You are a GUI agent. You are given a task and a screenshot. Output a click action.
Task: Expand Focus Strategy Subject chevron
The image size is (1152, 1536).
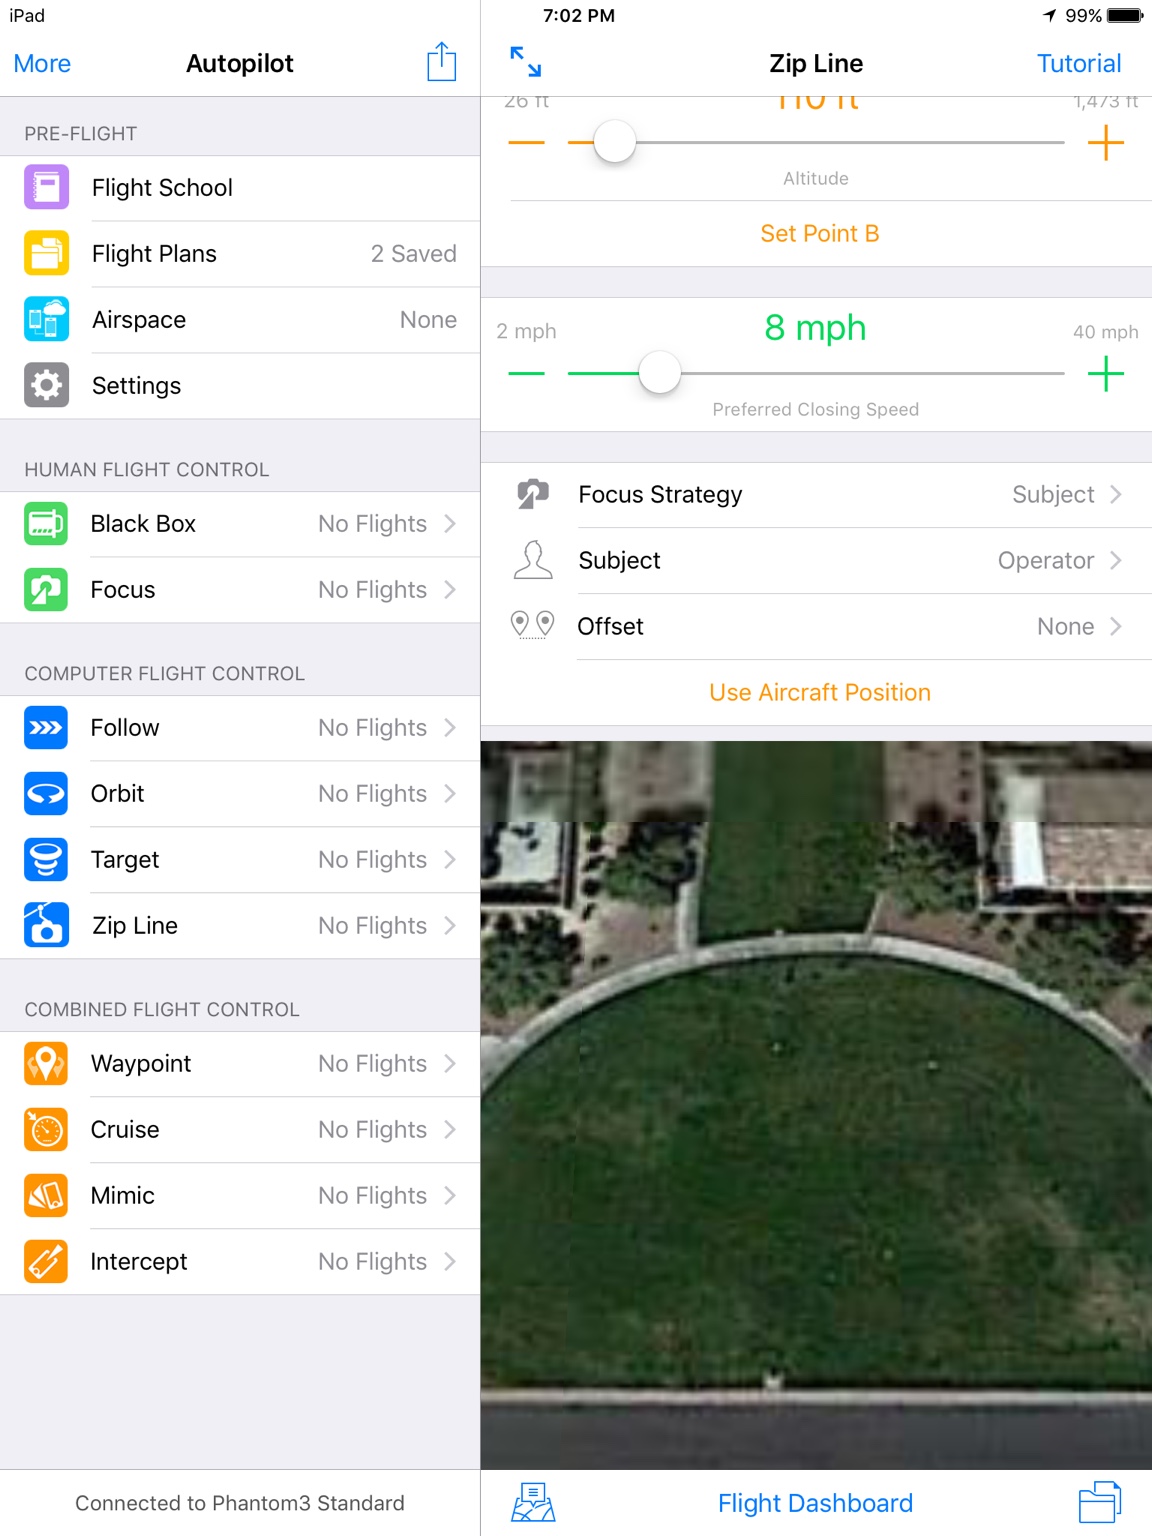coord(1116,494)
